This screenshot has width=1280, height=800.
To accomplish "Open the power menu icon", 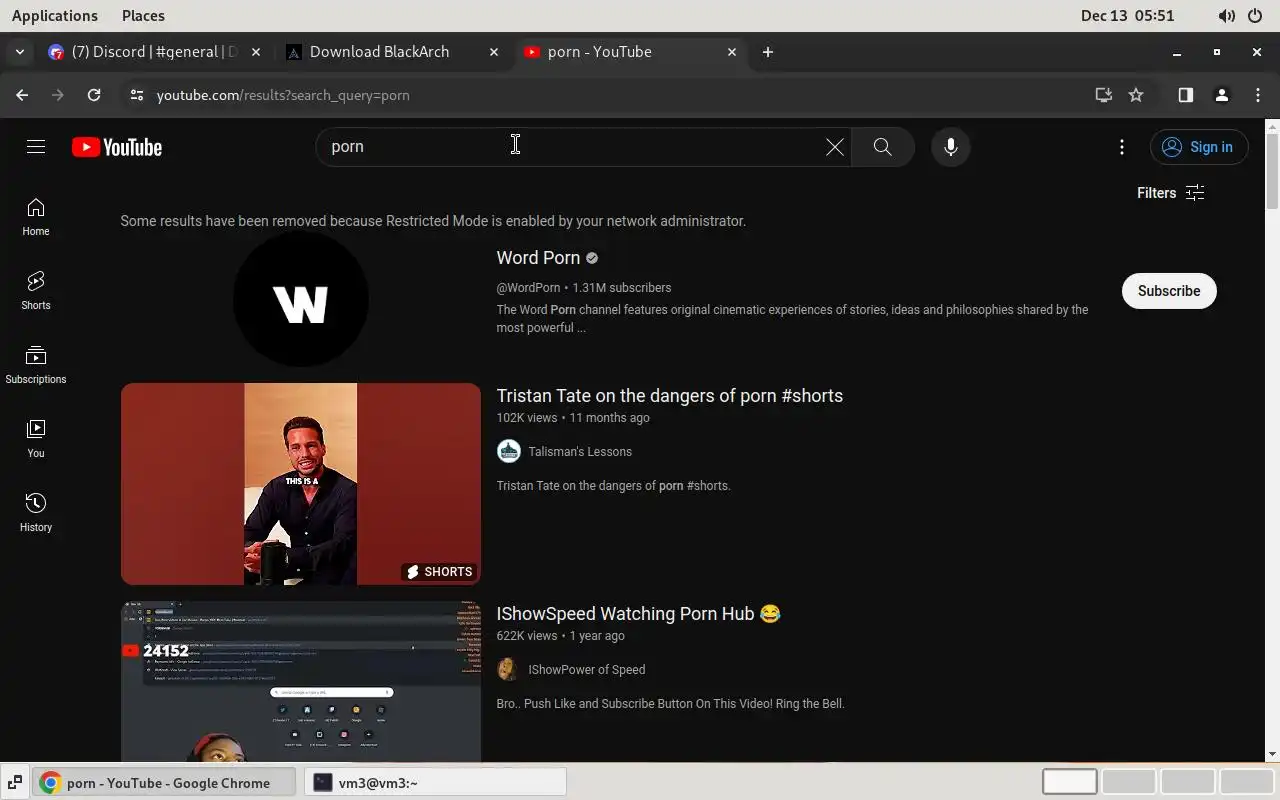I will tap(1255, 16).
